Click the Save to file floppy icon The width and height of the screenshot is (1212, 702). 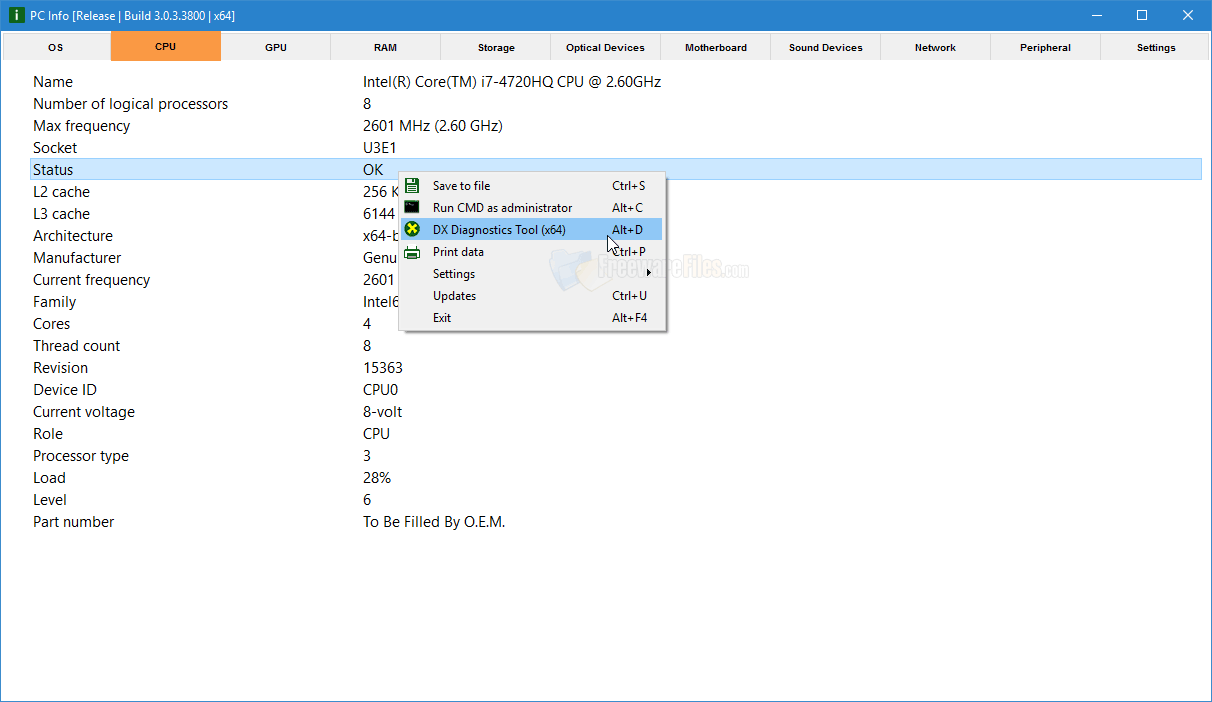[412, 185]
